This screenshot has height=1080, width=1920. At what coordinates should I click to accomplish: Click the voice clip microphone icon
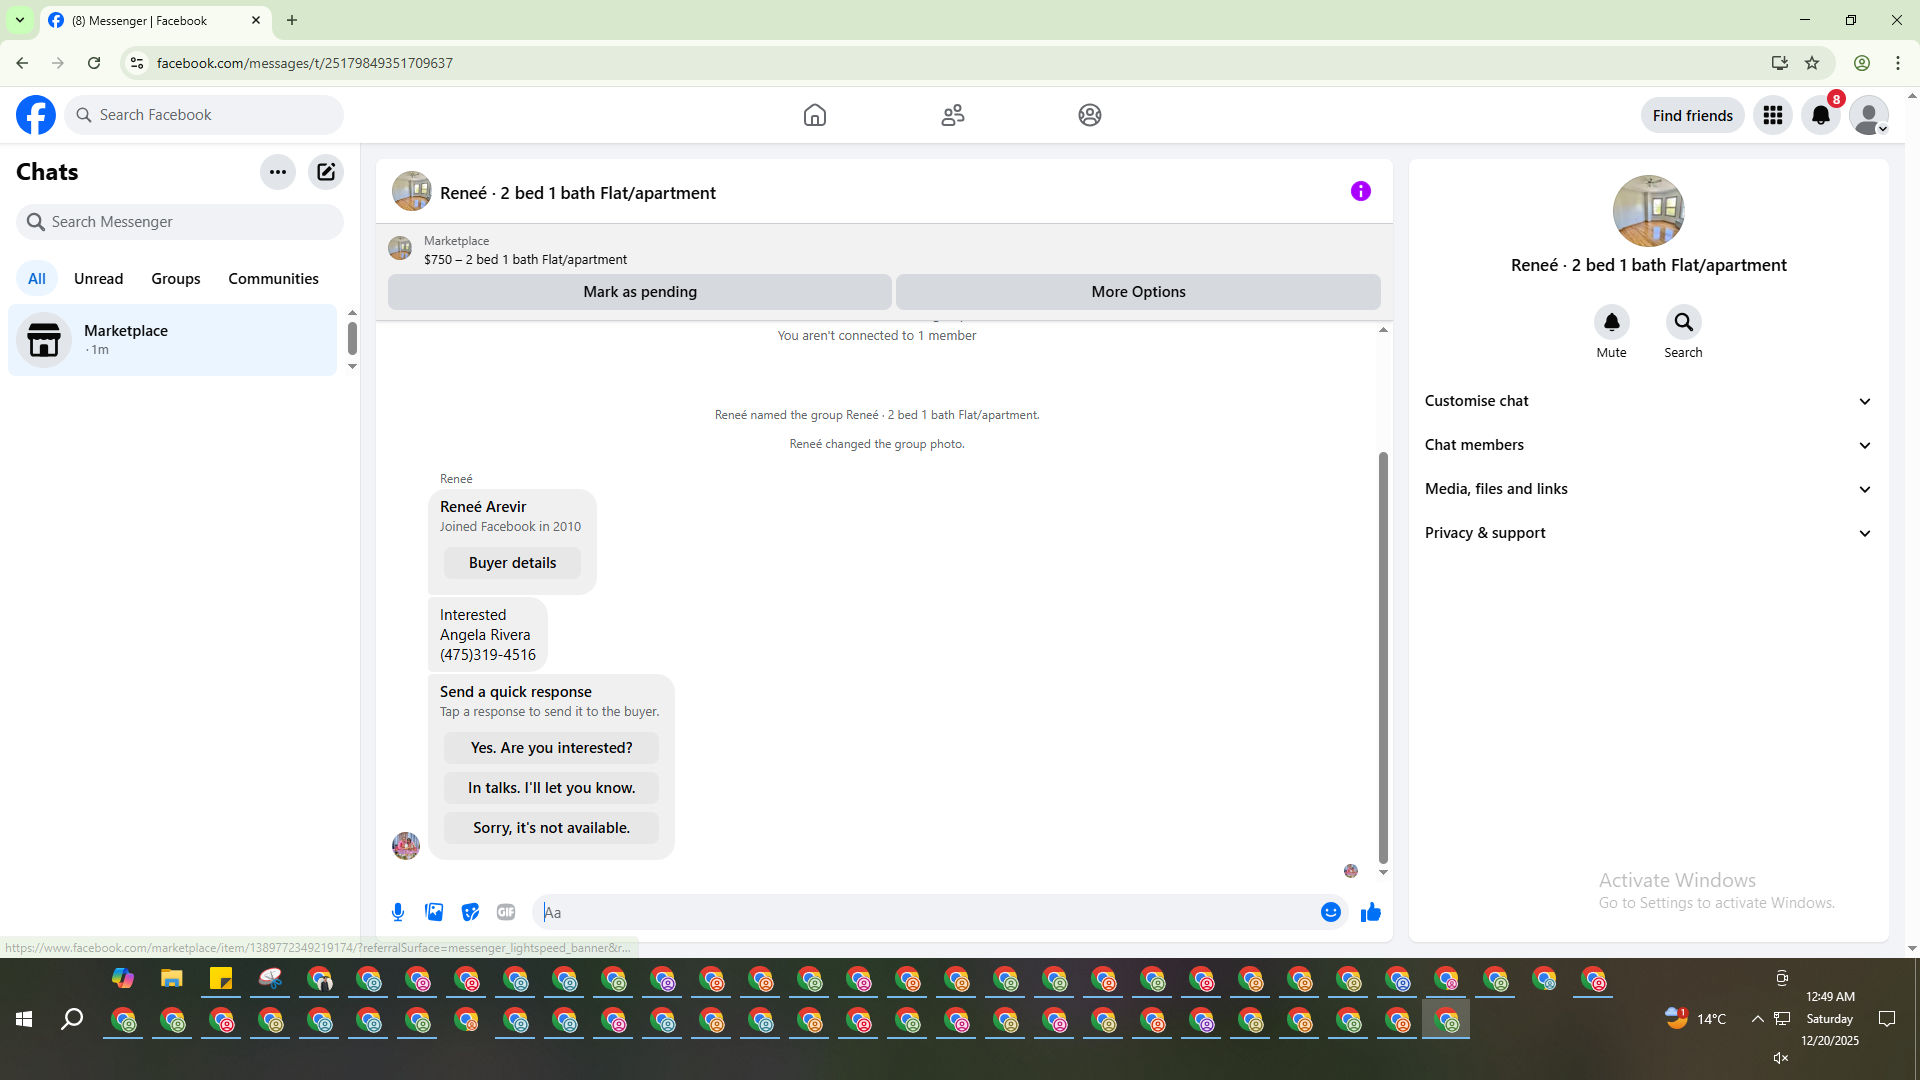pos(398,912)
